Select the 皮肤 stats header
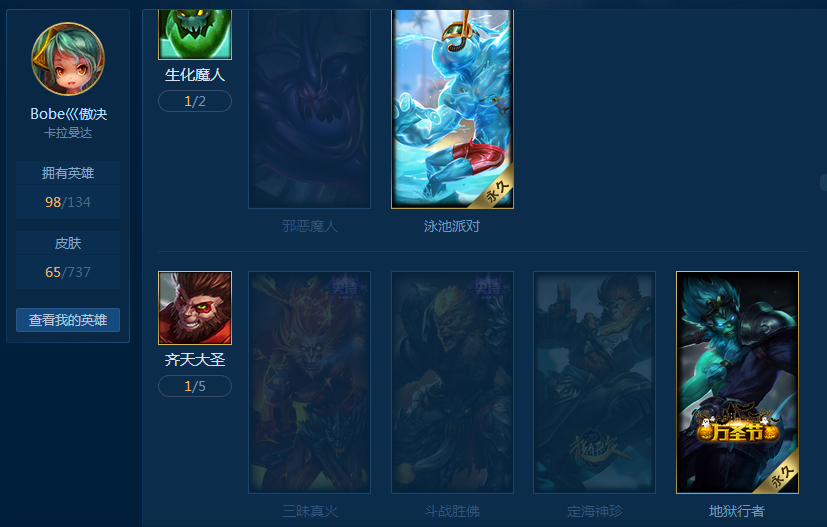 pyautogui.click(x=68, y=243)
